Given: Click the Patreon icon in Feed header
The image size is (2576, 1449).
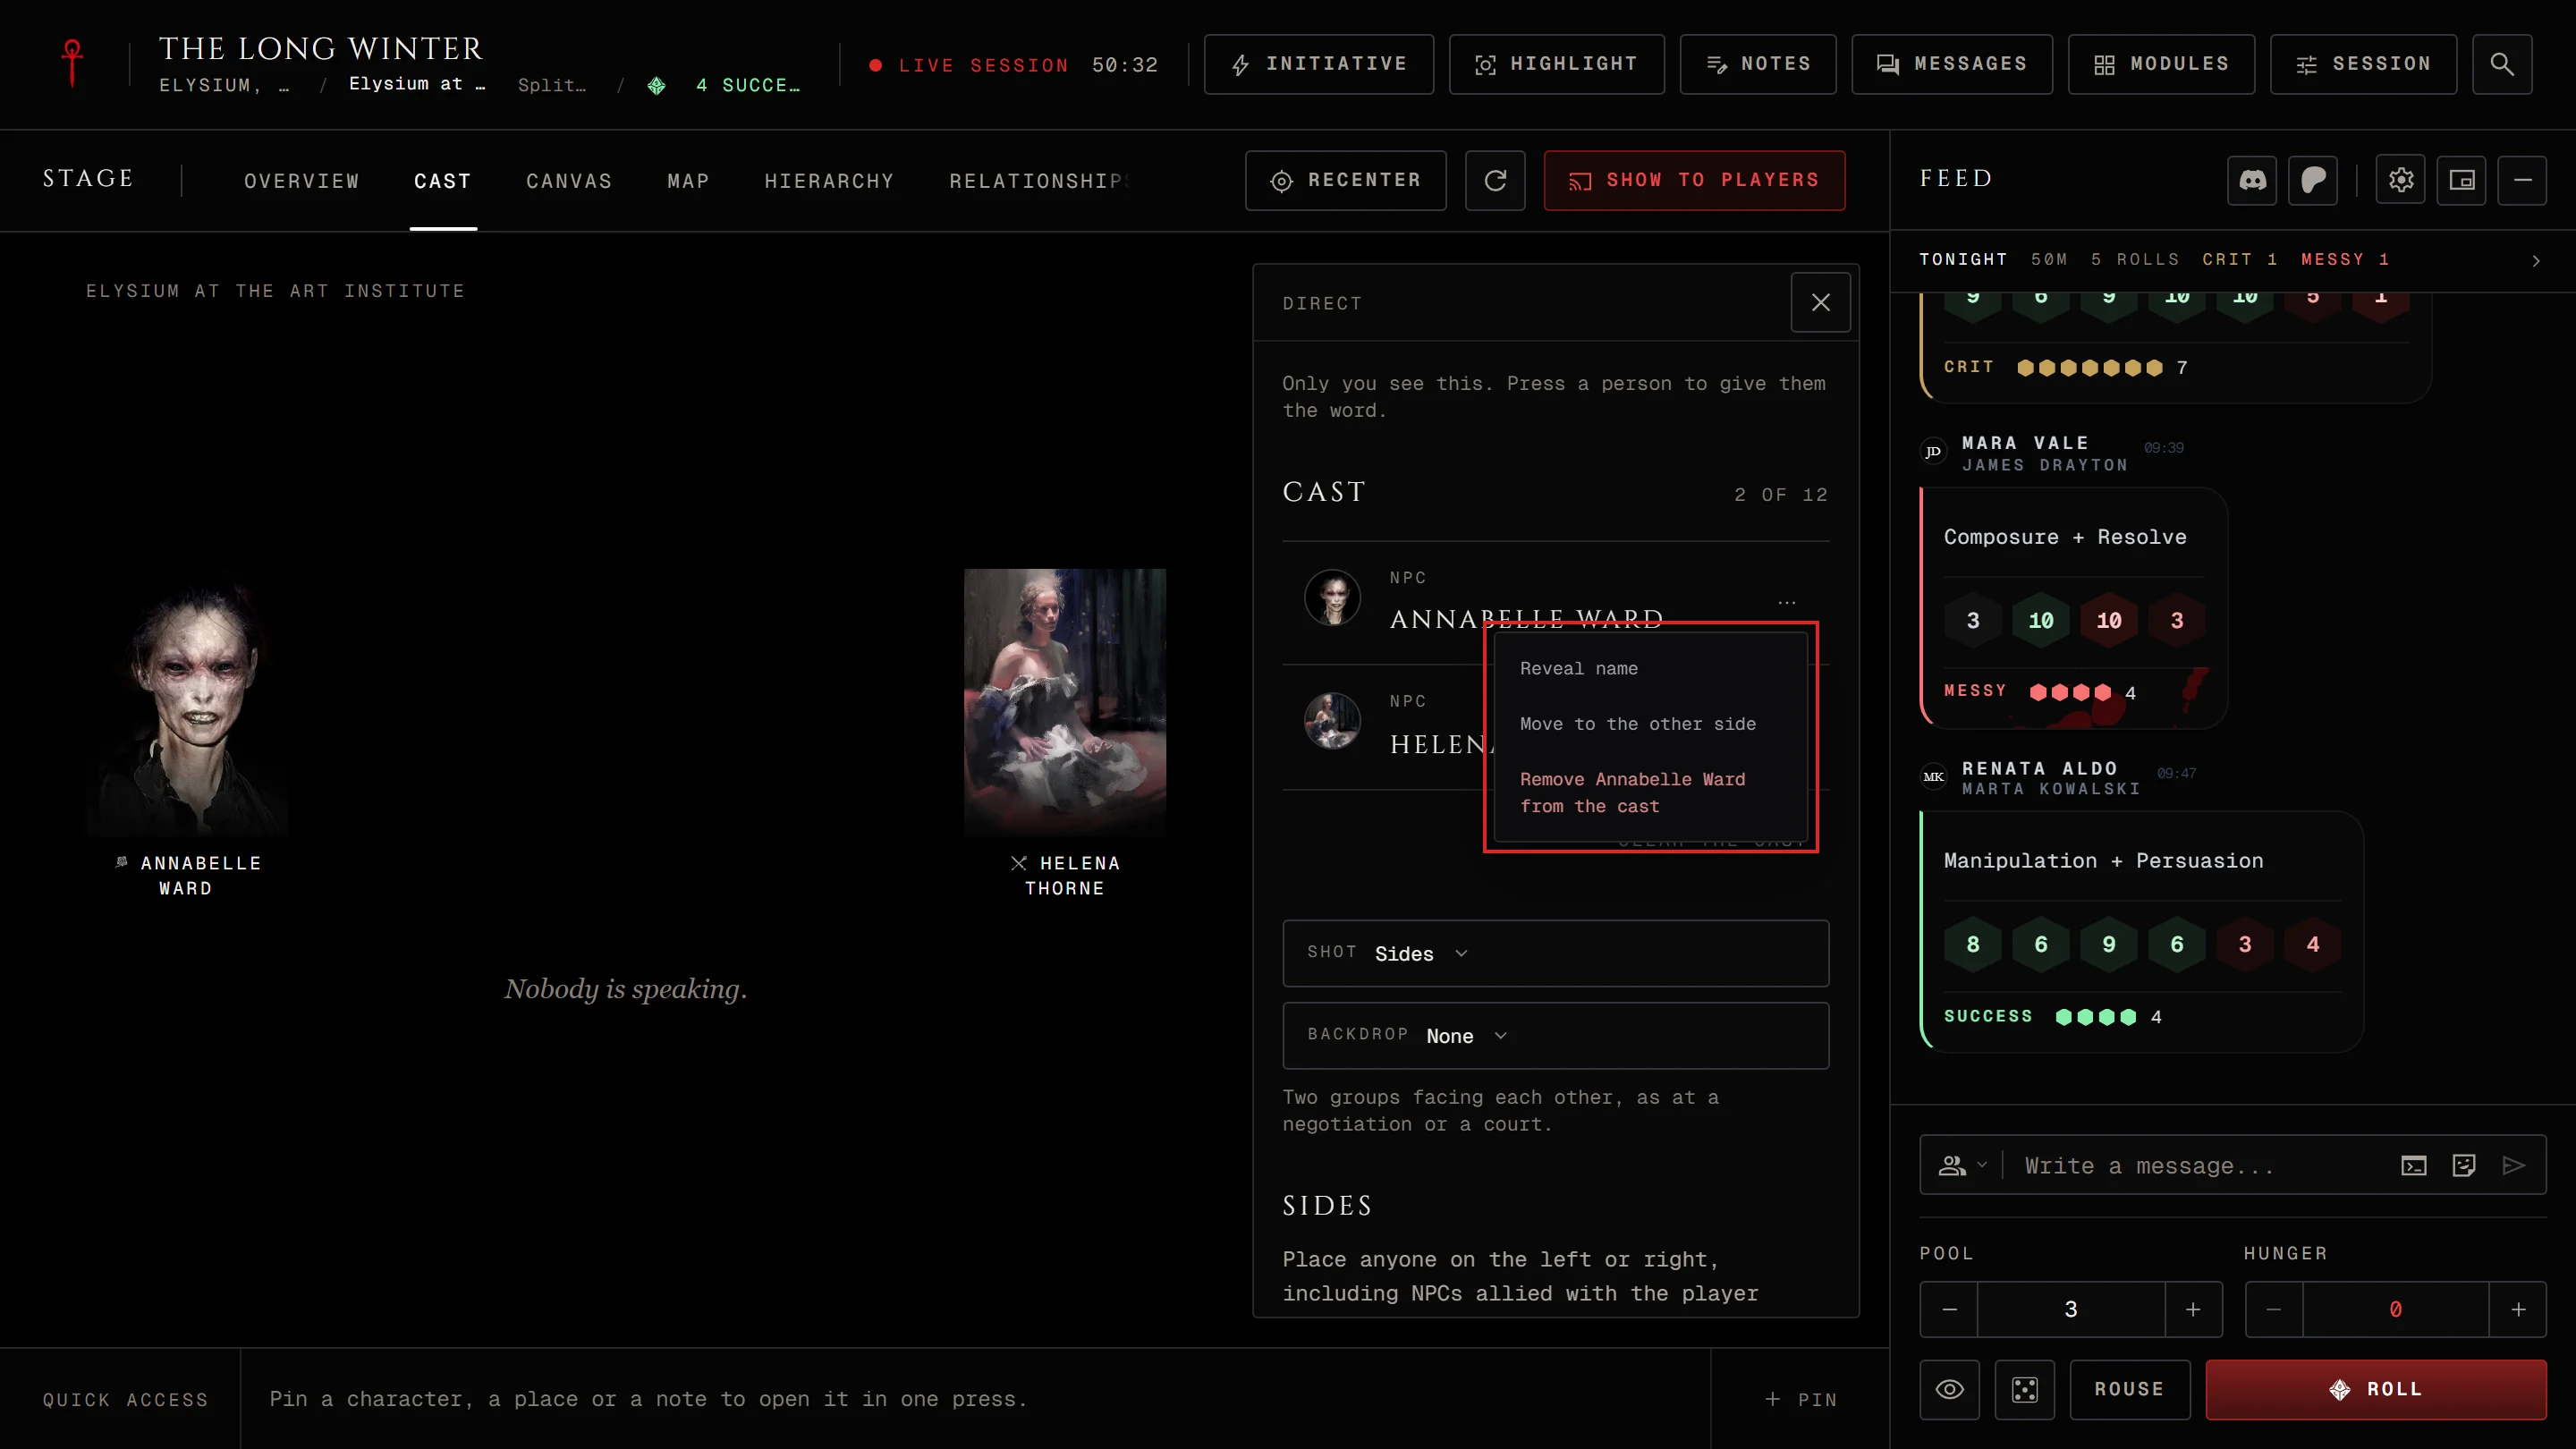Looking at the screenshot, I should click(x=2313, y=180).
